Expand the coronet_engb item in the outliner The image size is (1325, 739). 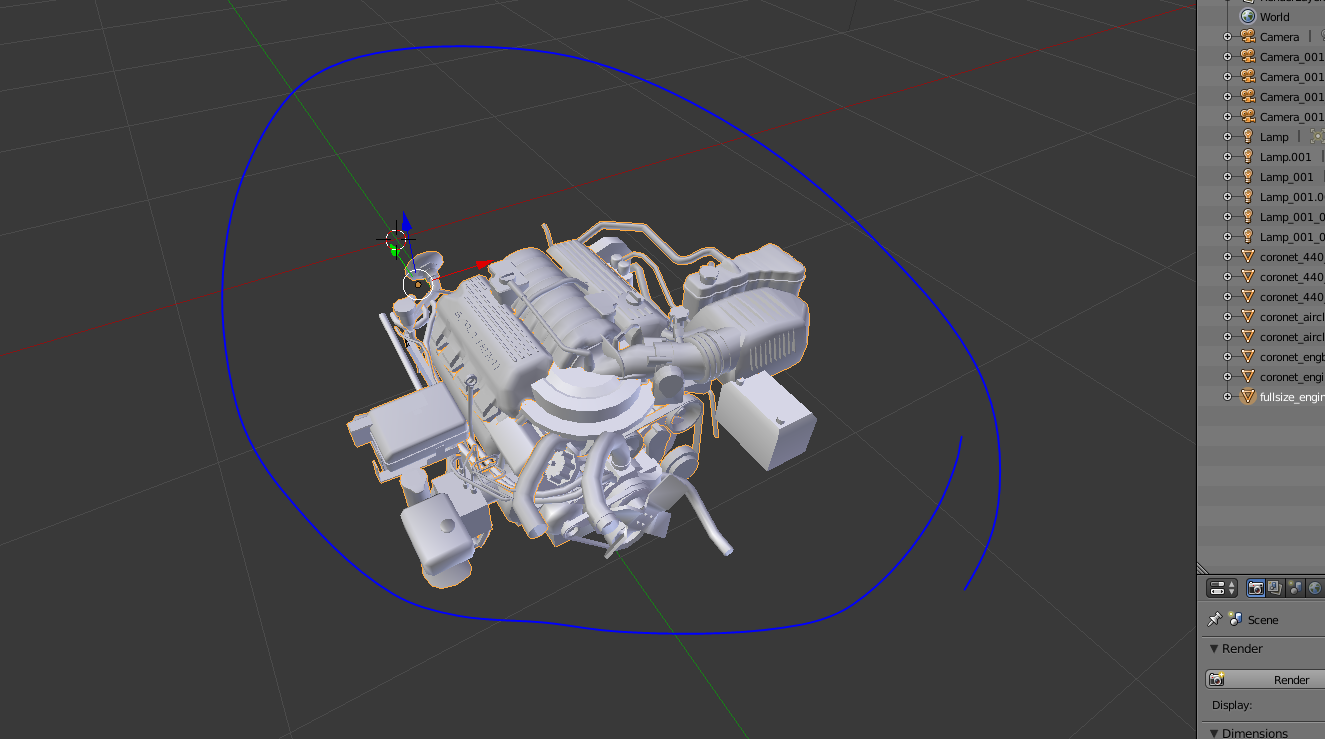pyautogui.click(x=1228, y=356)
